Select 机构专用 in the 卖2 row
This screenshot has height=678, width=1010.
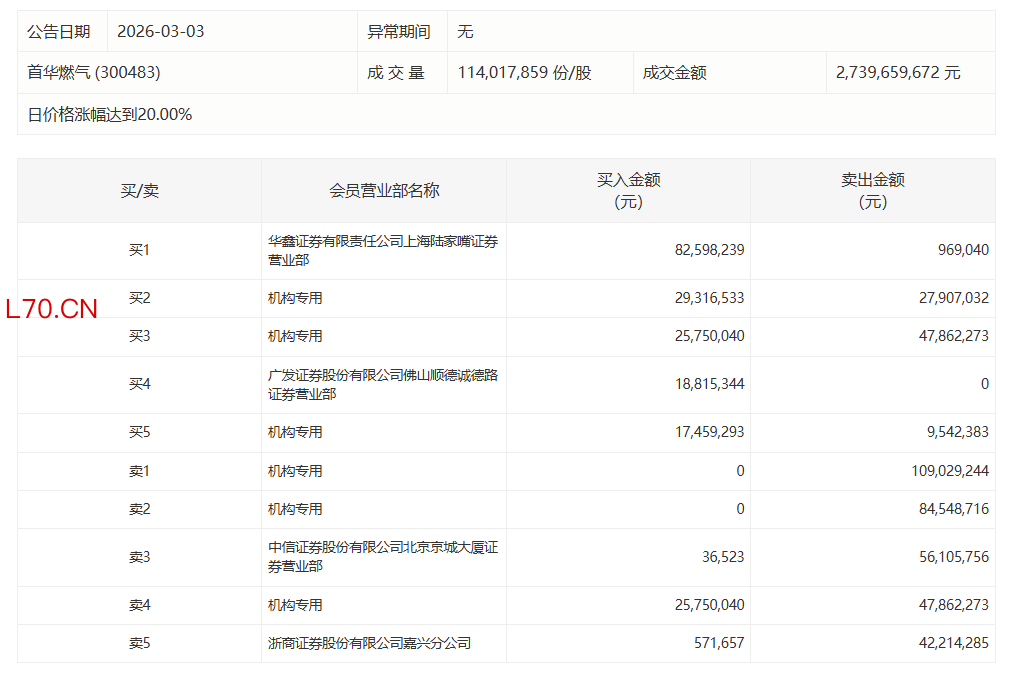pos(295,509)
